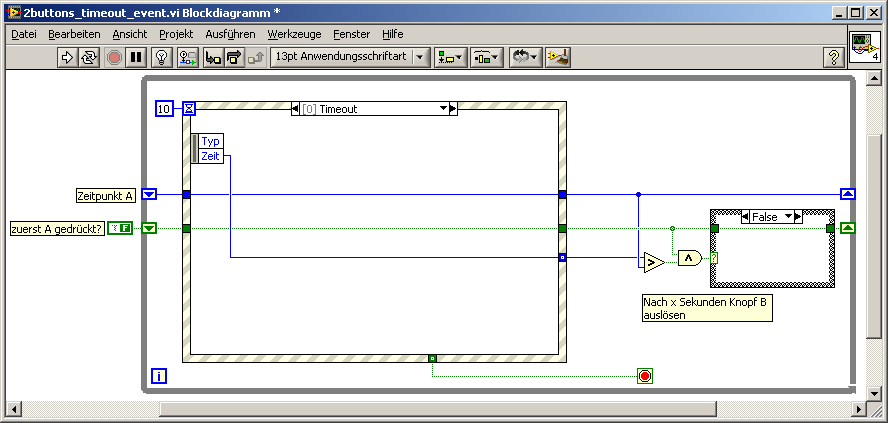888x423 pixels.
Task: Select the AND logic gate node
Action: click(689, 258)
